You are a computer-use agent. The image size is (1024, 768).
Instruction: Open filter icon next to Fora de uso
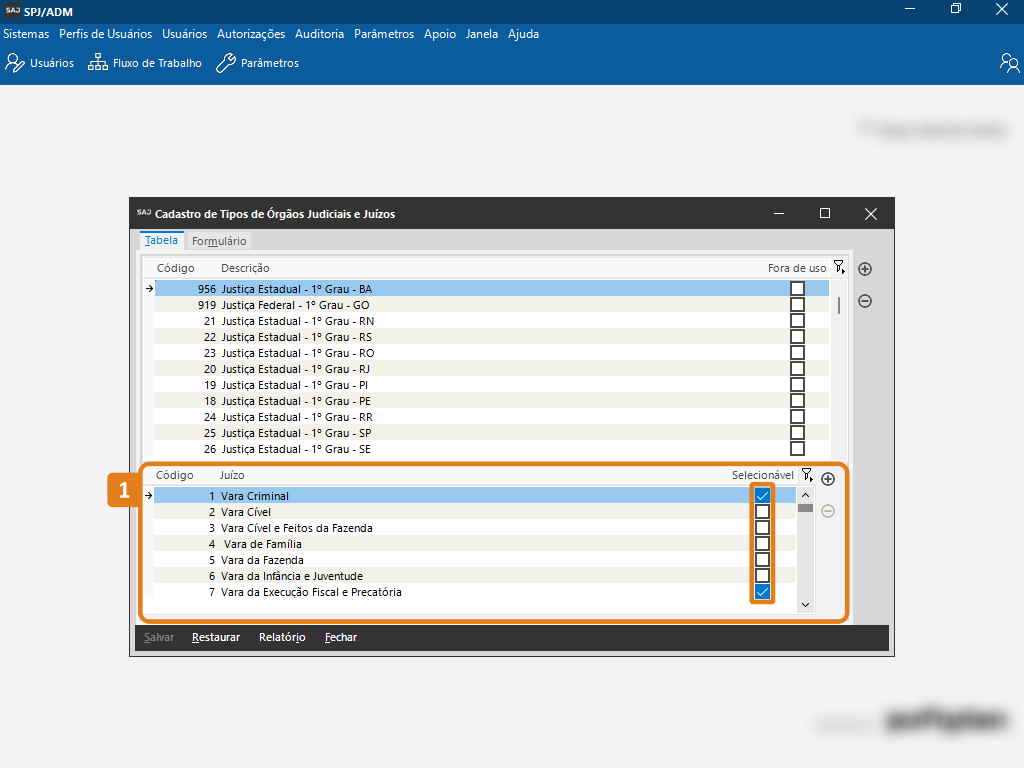838,268
